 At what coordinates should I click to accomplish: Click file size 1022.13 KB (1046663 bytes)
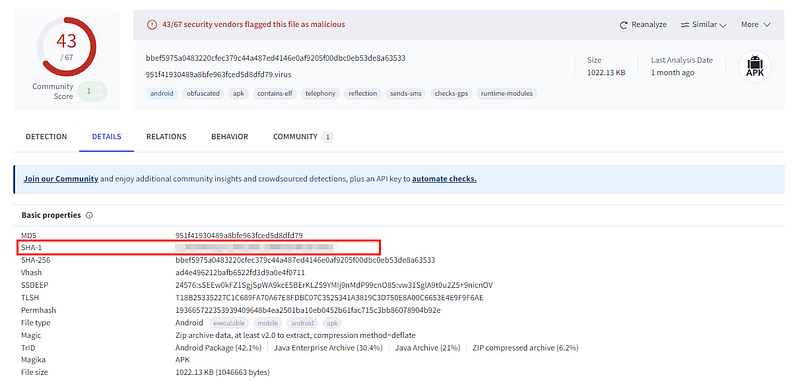click(x=222, y=373)
